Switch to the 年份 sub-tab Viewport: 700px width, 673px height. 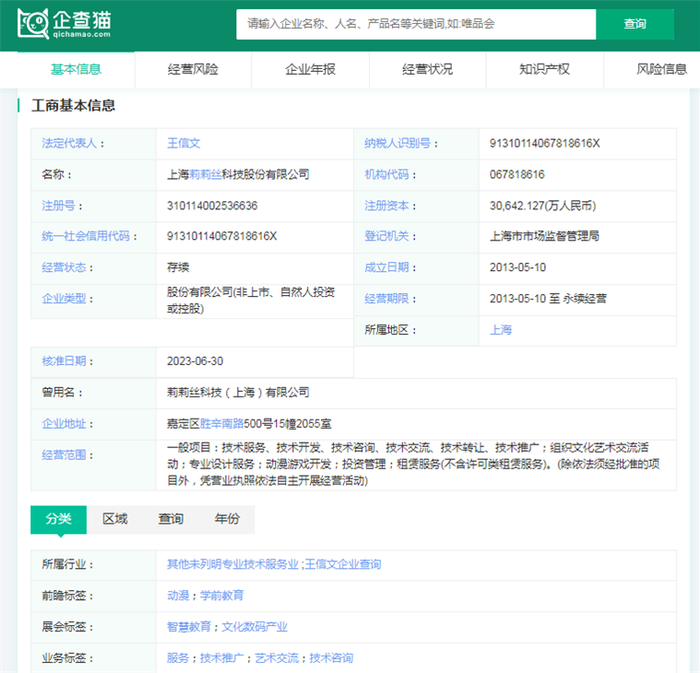tap(227, 519)
